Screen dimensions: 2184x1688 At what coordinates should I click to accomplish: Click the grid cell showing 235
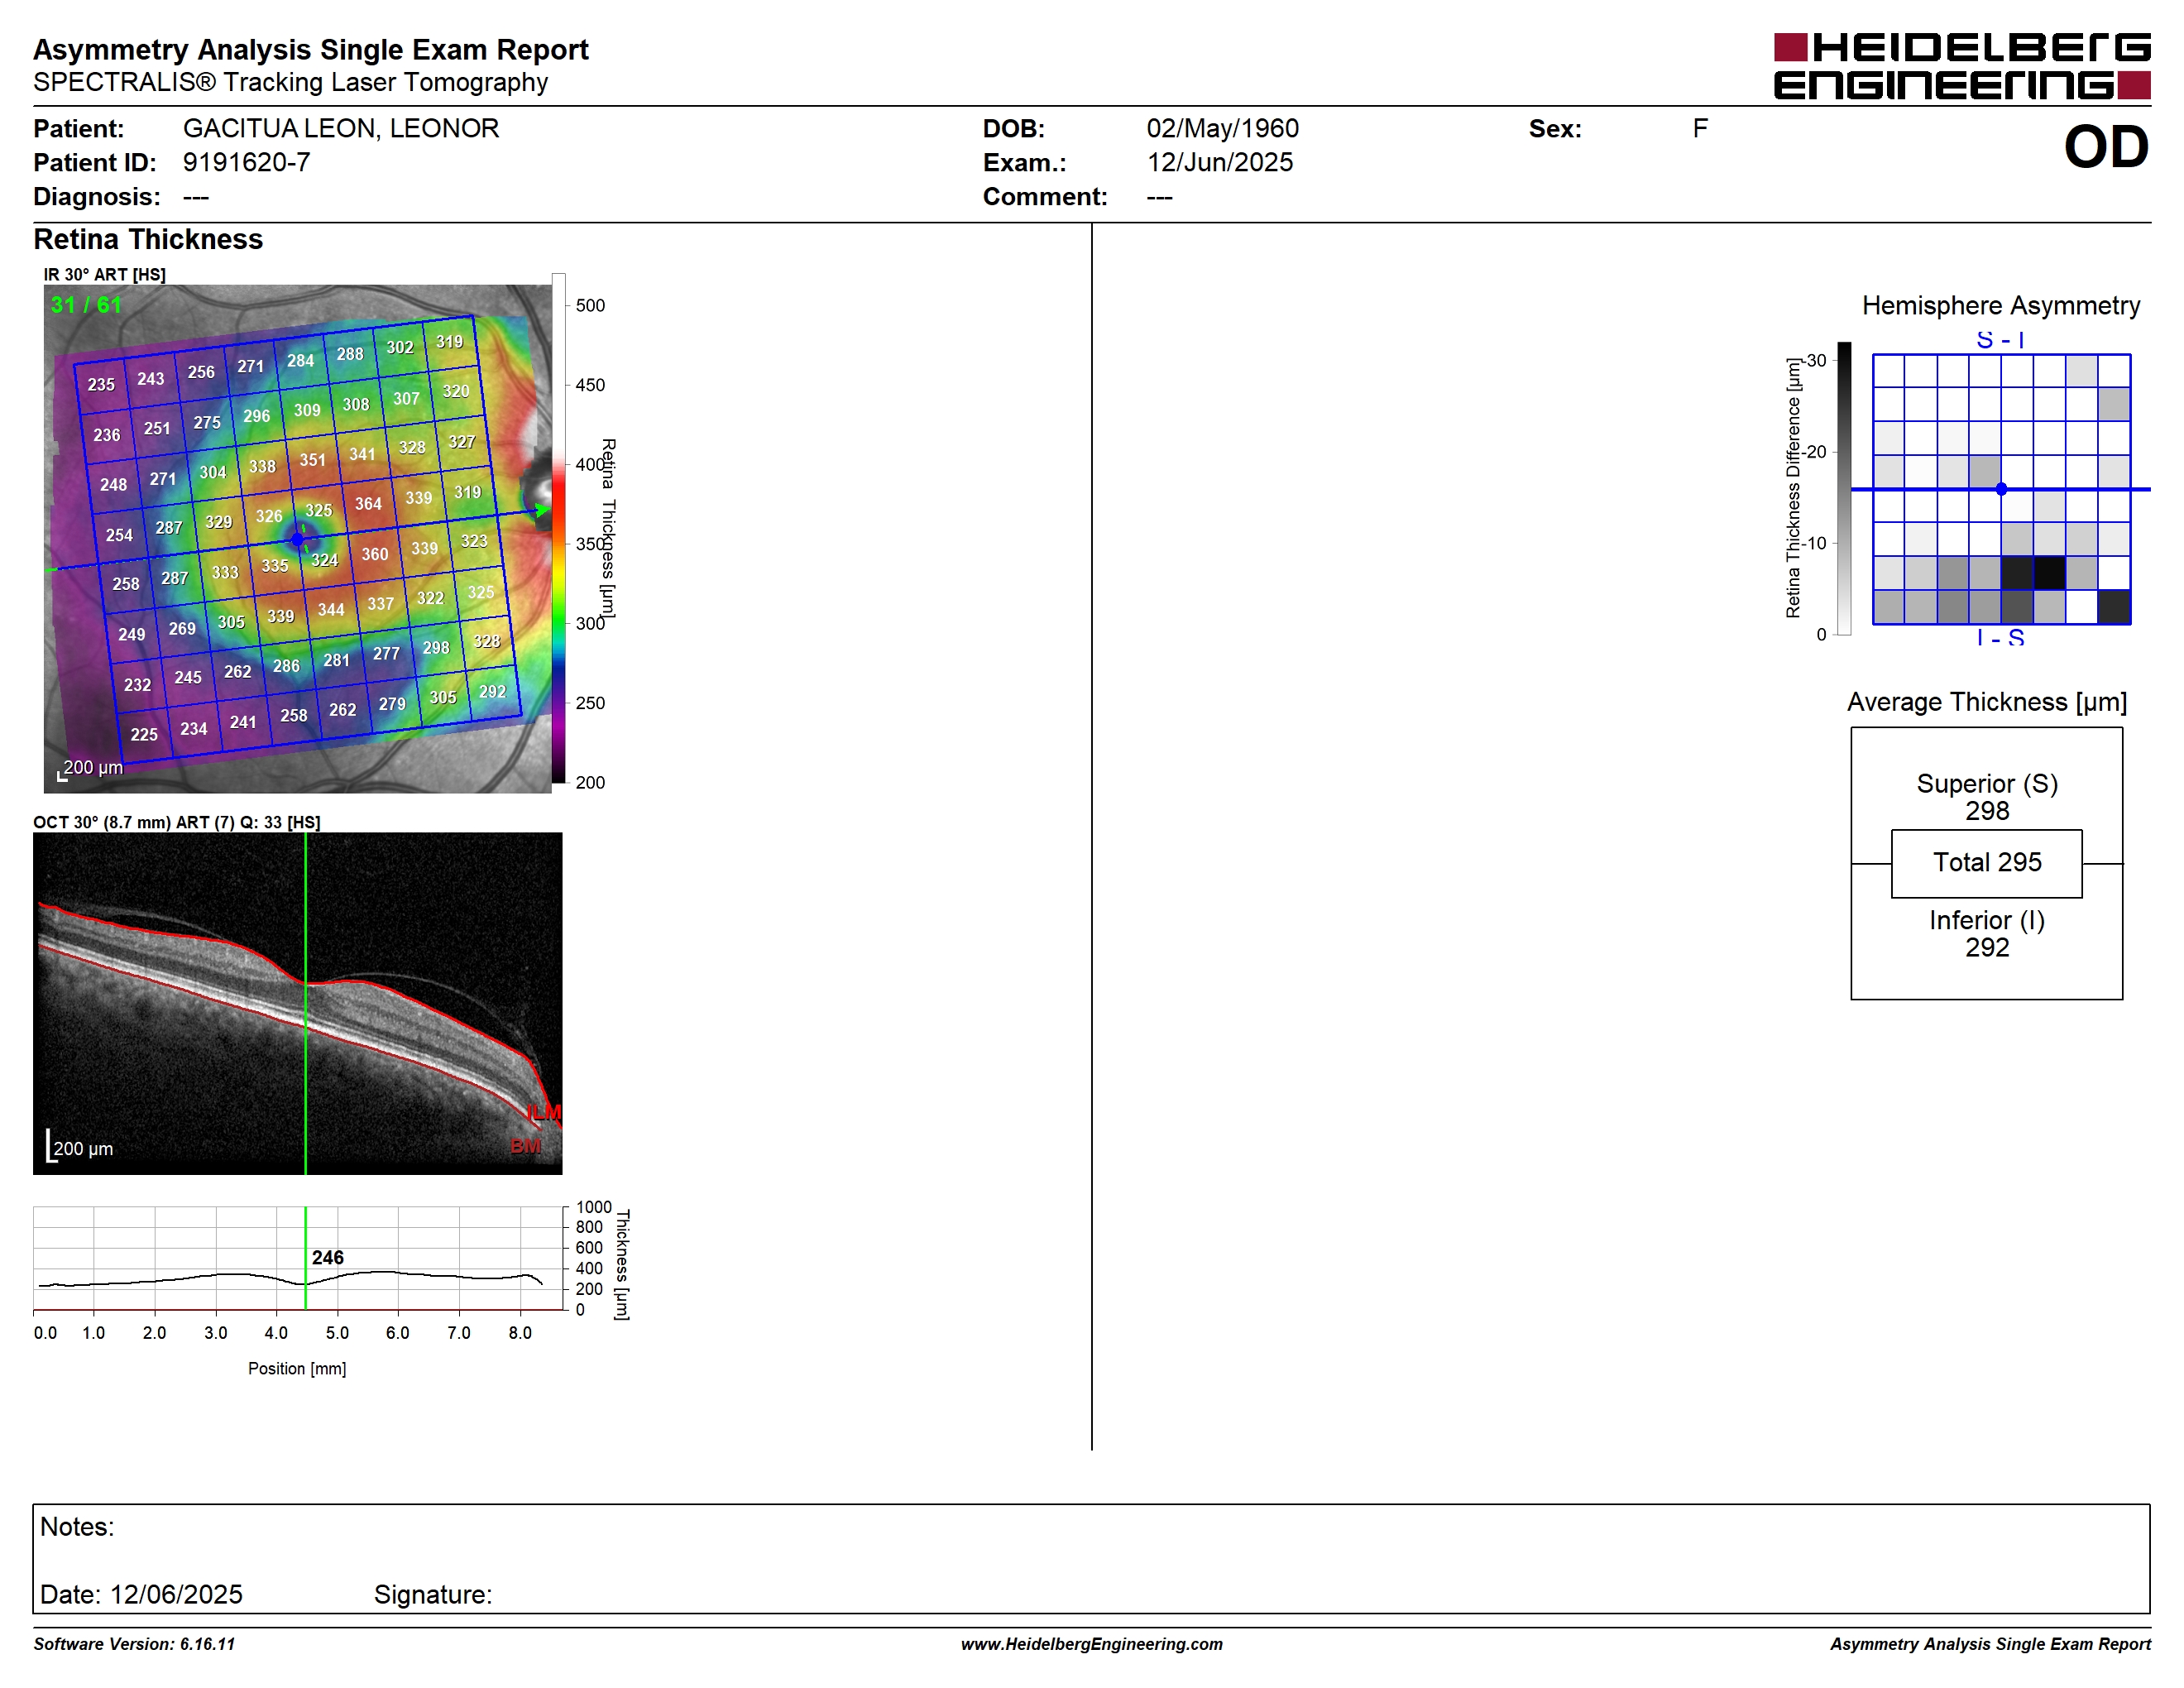click(101, 384)
